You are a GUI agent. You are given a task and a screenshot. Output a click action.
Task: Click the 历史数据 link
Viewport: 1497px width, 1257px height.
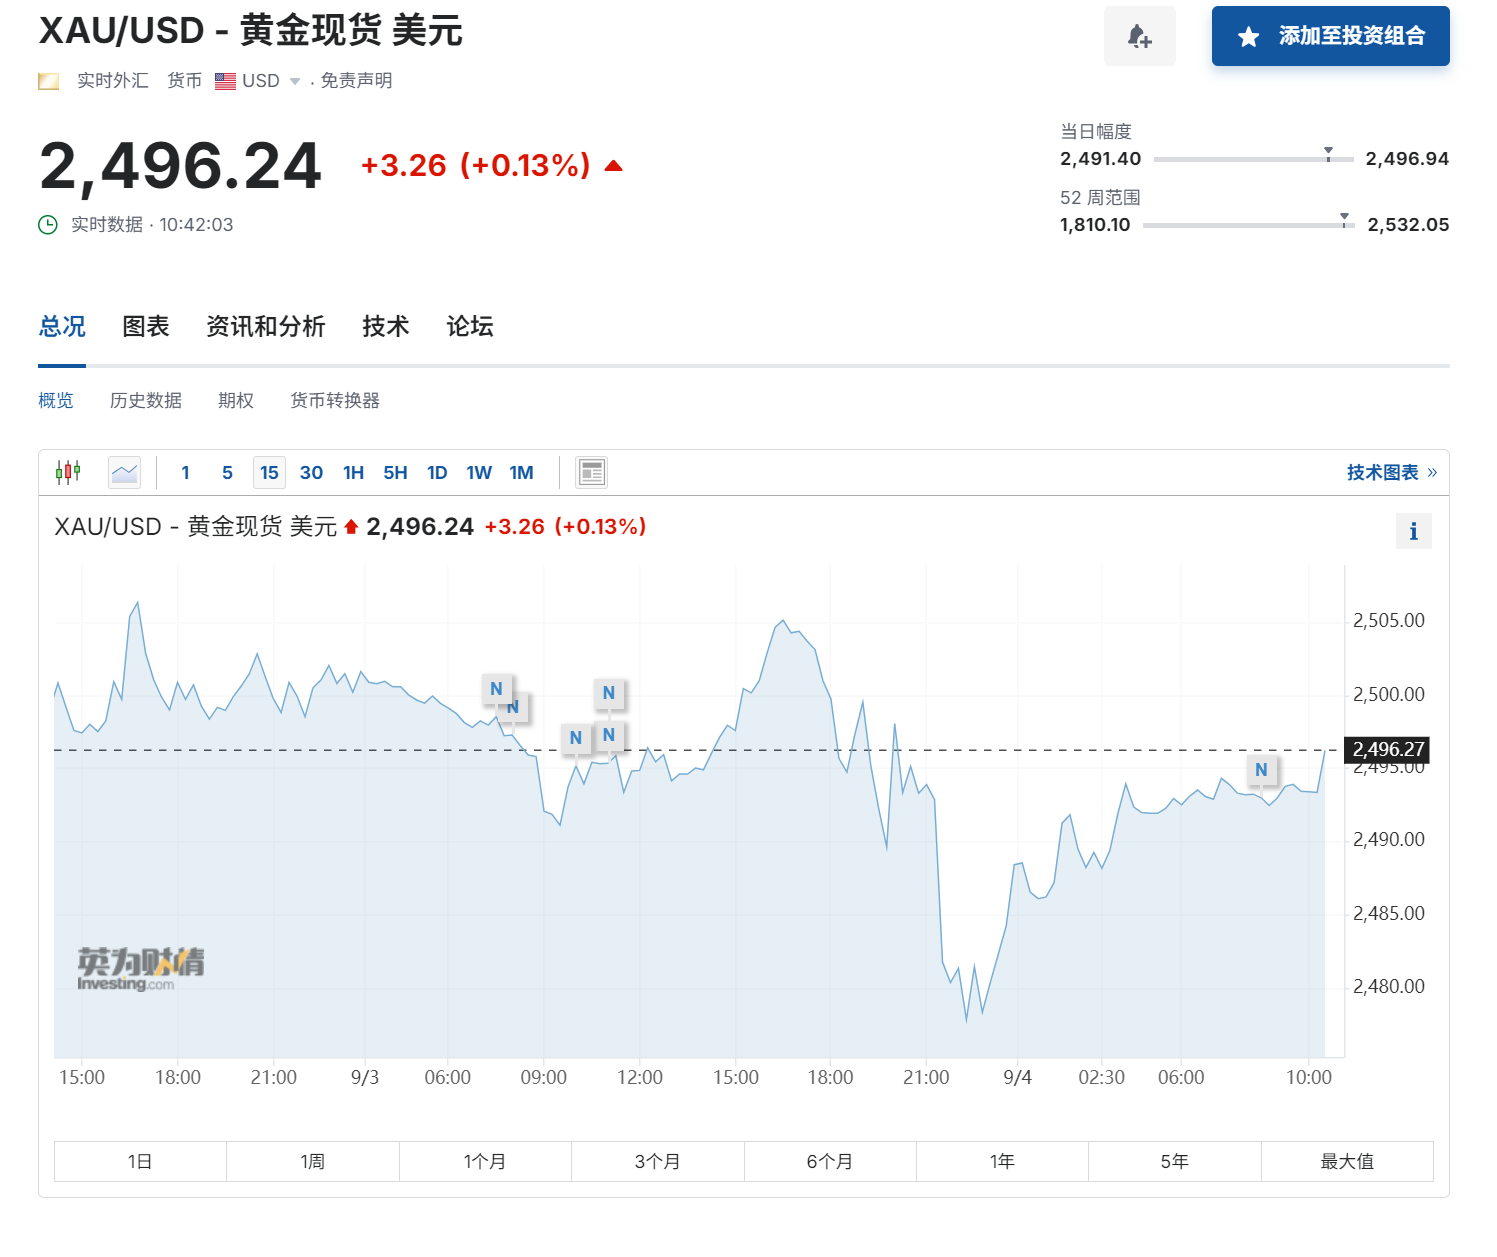click(146, 400)
